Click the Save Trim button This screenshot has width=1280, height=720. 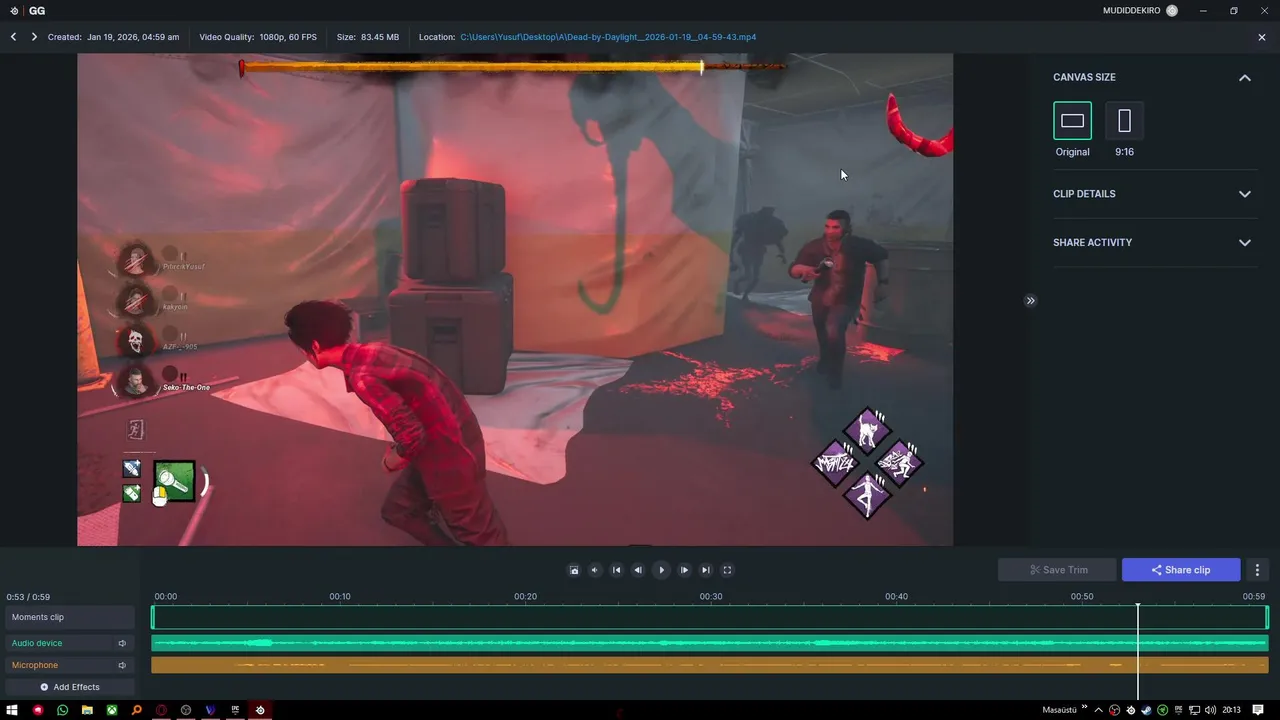[1057, 570]
